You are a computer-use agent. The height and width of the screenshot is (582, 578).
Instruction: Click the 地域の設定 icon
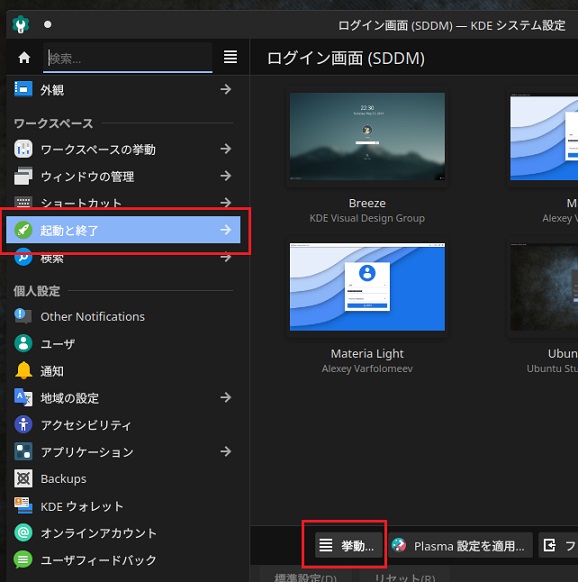tap(23, 398)
